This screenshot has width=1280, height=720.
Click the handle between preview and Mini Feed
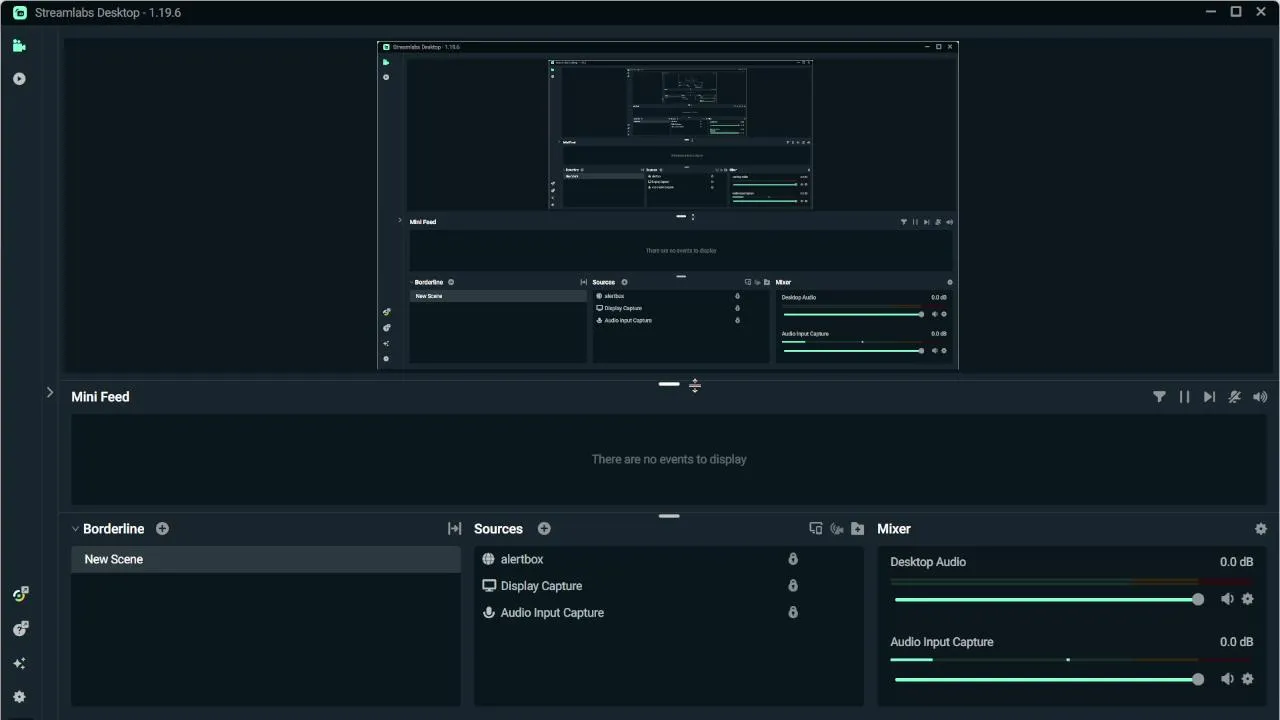pyautogui.click(x=669, y=384)
